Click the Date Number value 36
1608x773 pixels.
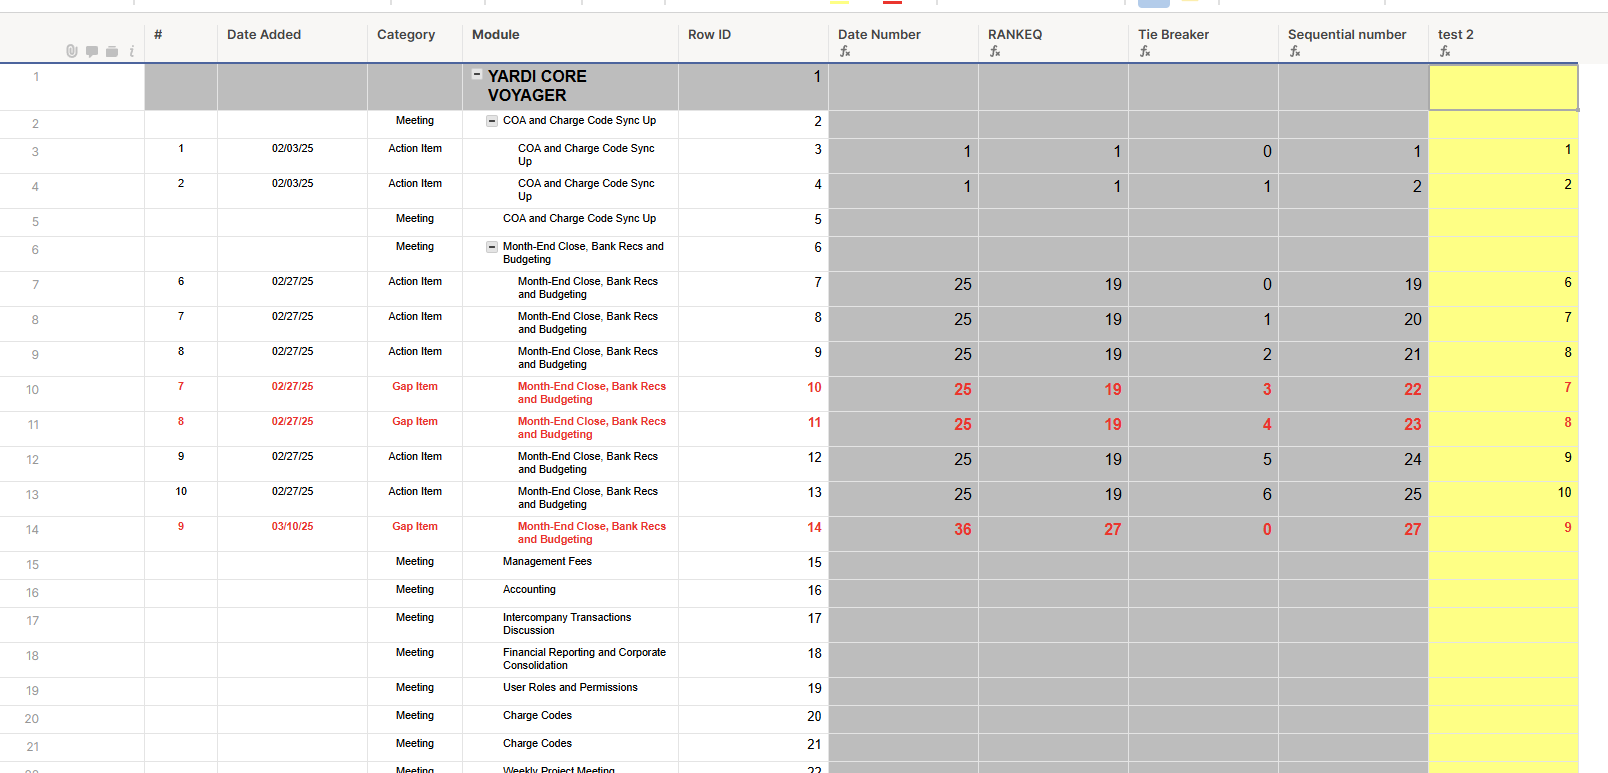[962, 530]
